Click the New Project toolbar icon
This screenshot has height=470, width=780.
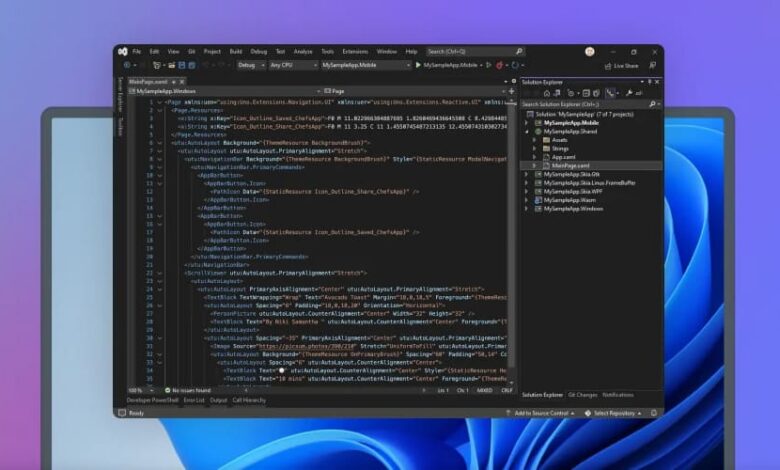(157, 65)
